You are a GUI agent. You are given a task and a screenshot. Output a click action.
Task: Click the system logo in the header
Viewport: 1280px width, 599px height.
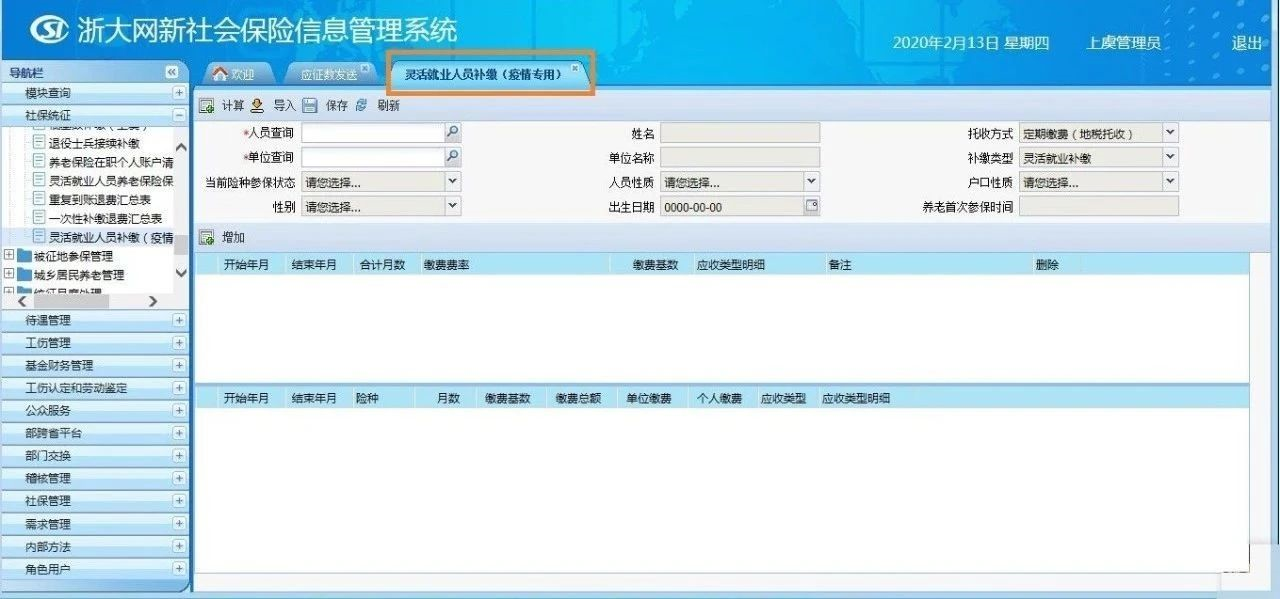(x=49, y=30)
